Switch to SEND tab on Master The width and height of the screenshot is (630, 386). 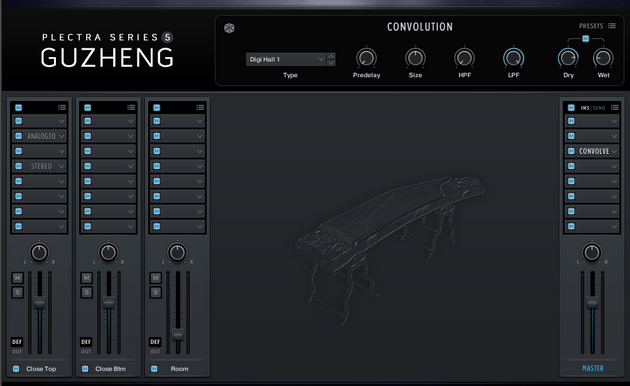[x=599, y=108]
